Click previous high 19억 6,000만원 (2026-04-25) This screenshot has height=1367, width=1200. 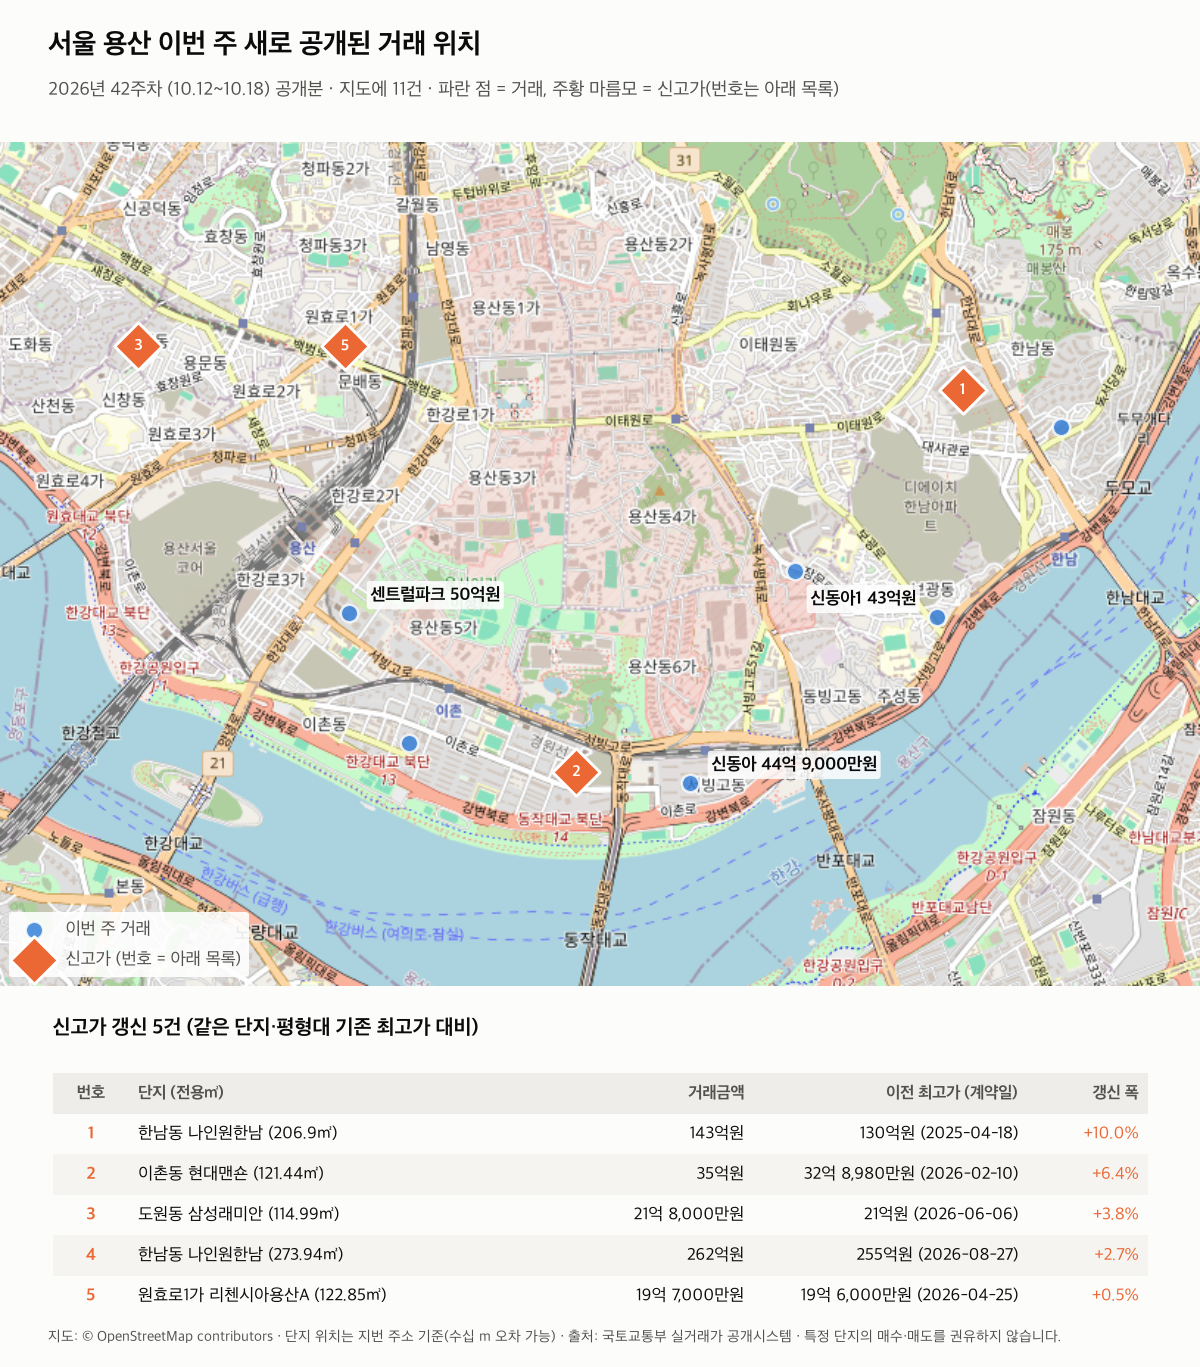click(x=909, y=1295)
